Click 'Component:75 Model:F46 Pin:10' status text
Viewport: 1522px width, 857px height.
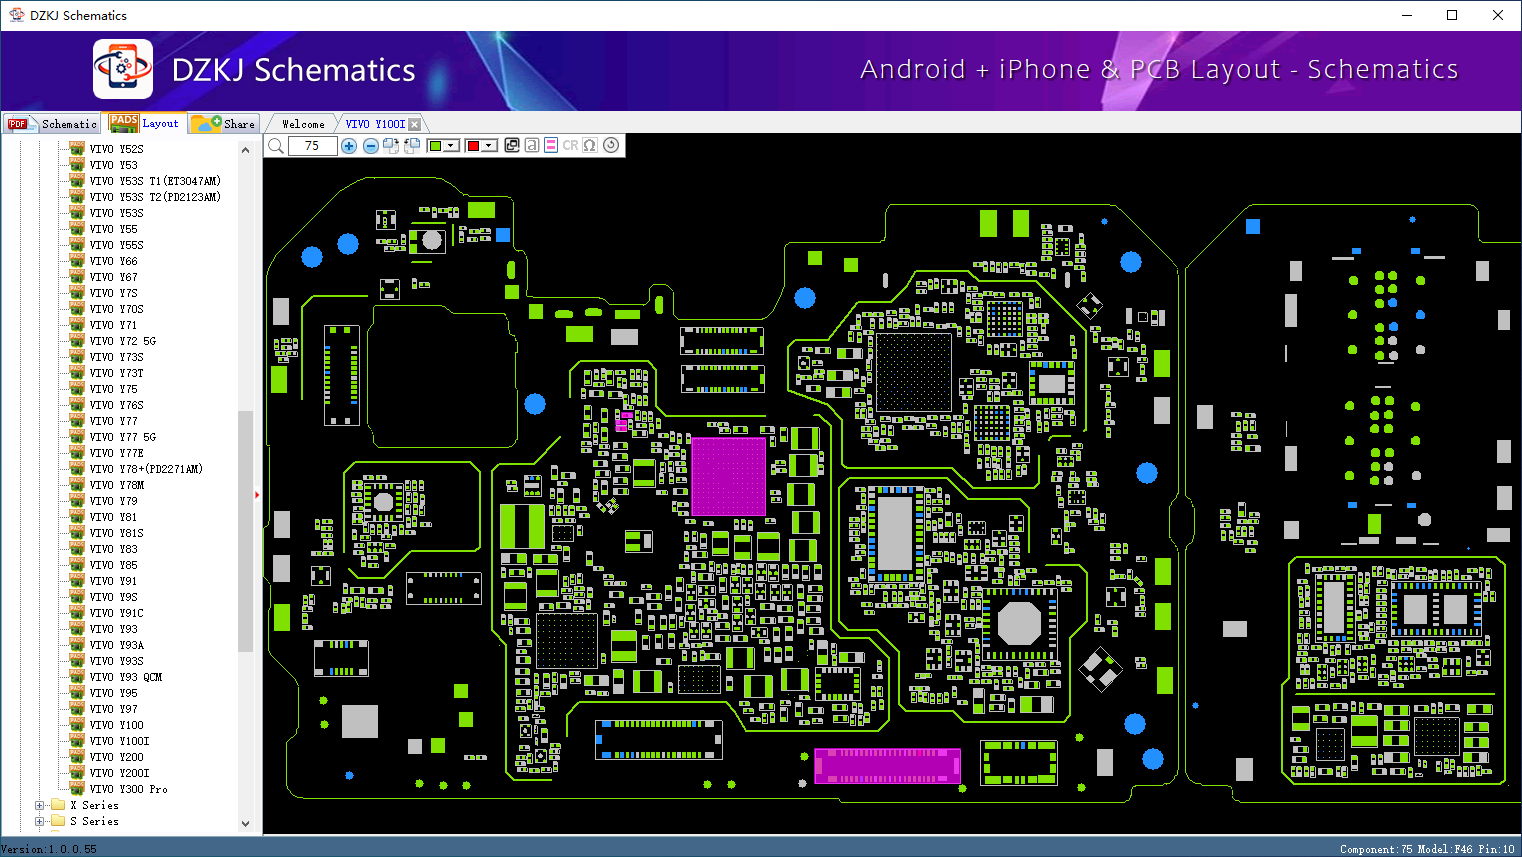click(x=1427, y=849)
